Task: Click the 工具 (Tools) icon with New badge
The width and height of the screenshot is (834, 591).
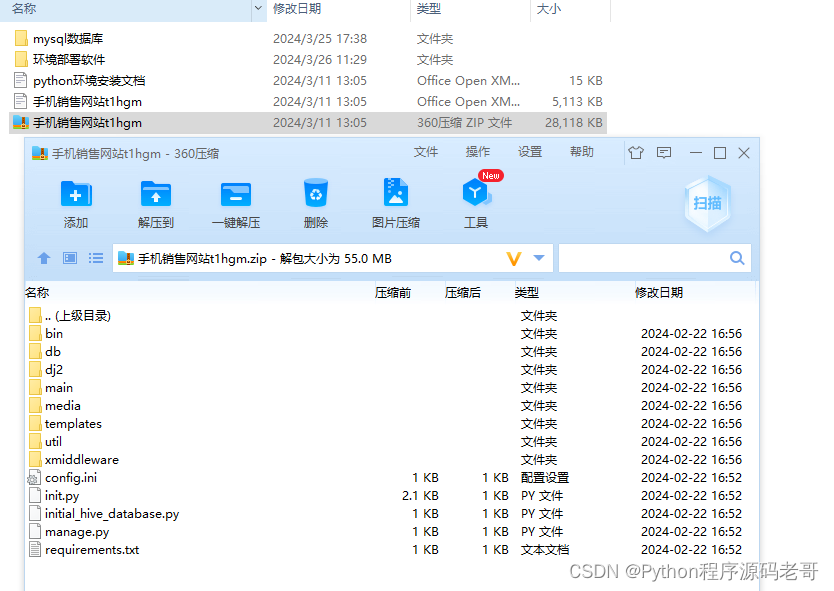Action: point(475,200)
